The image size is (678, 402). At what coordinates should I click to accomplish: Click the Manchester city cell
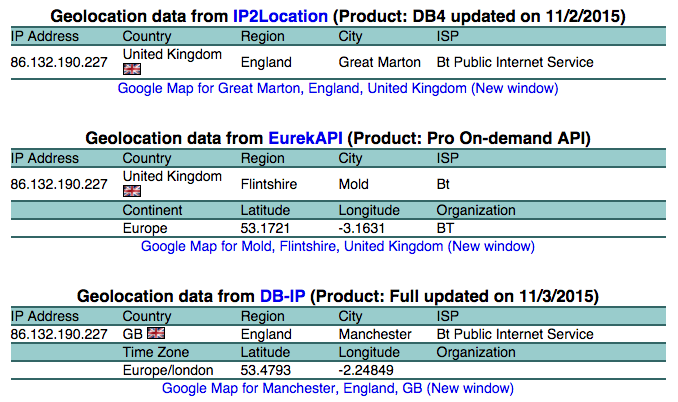[374, 334]
